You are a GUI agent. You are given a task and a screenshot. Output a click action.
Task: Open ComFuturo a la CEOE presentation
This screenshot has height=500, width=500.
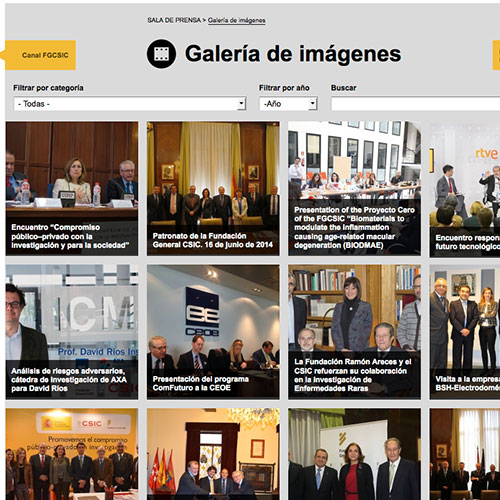click(213, 332)
